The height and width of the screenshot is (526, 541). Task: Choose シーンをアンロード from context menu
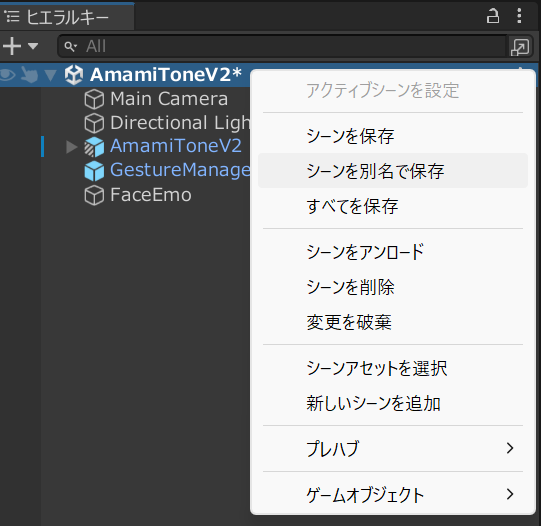point(393,252)
